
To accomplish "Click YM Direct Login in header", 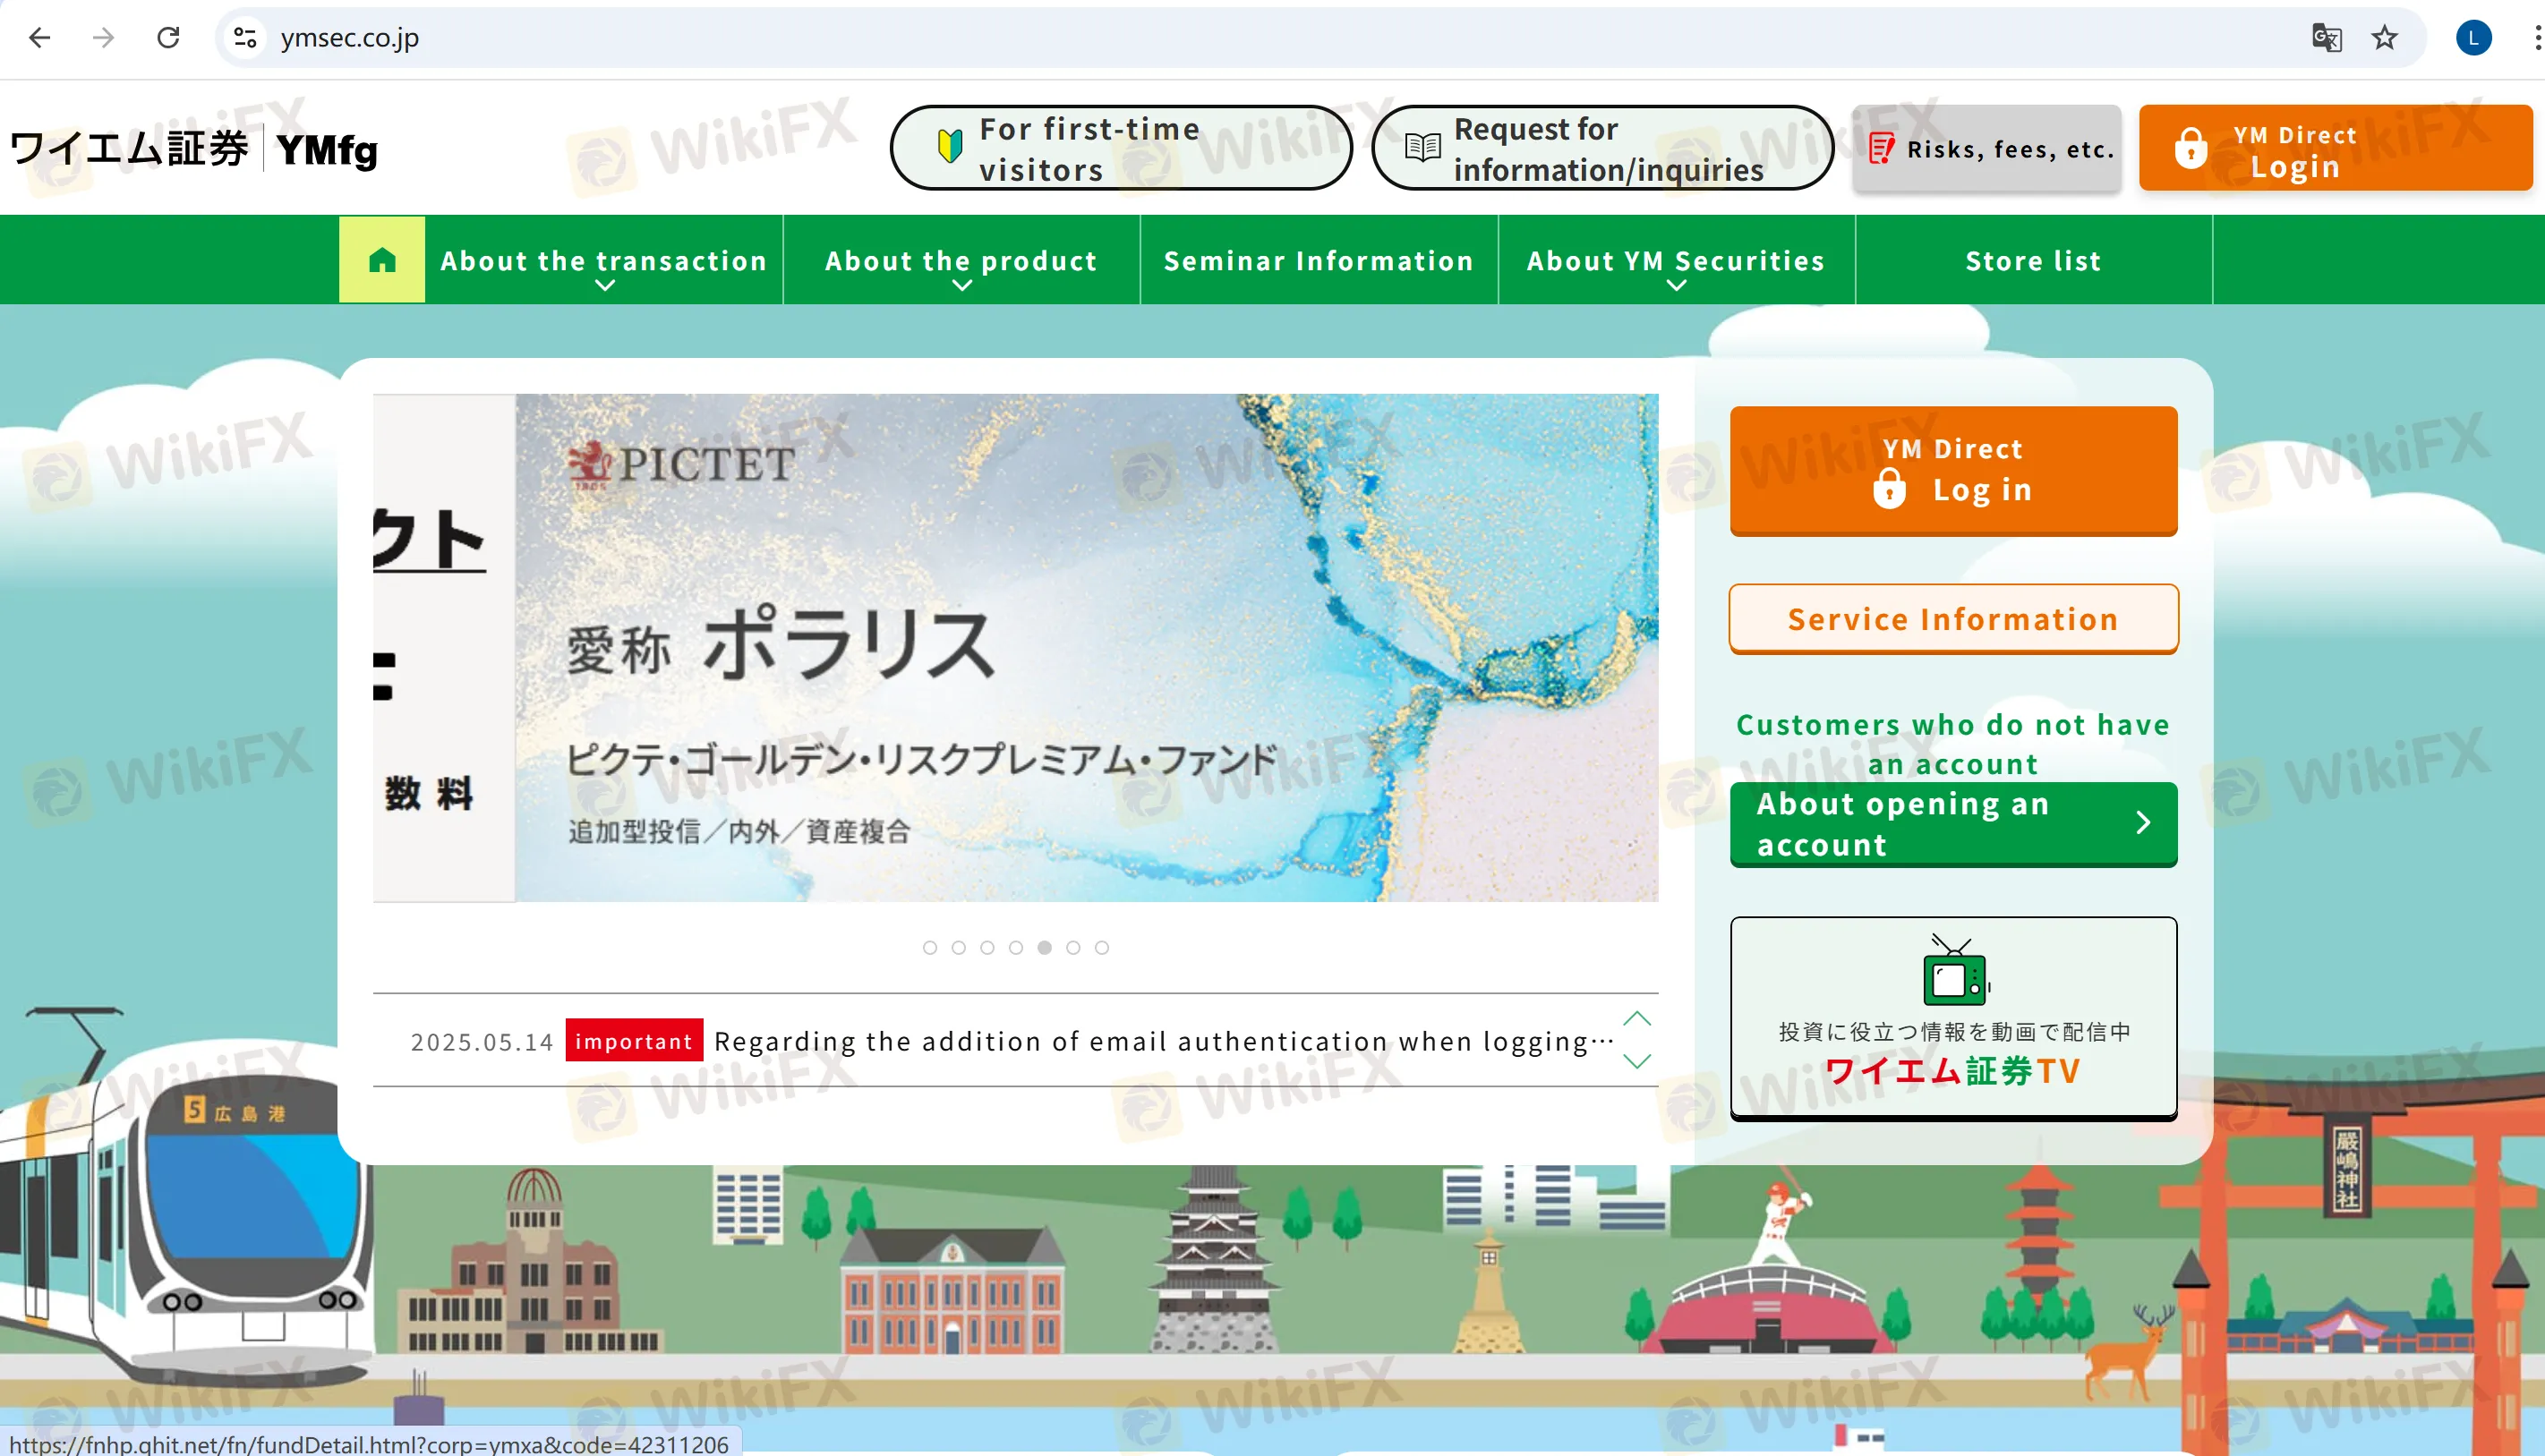I will tap(2335, 148).
